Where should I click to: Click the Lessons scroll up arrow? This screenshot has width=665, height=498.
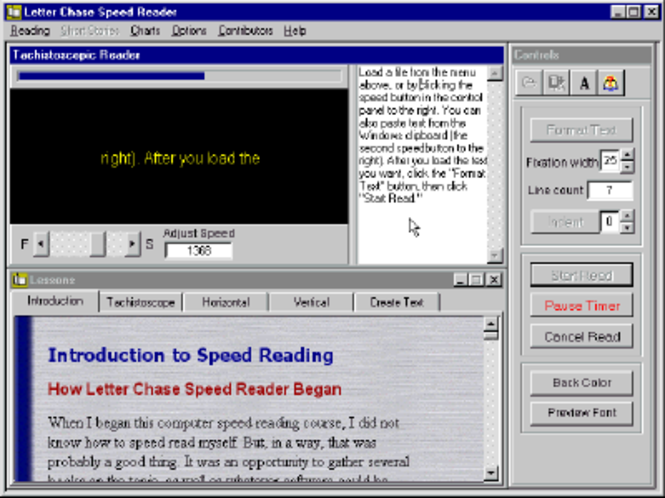coord(491,324)
